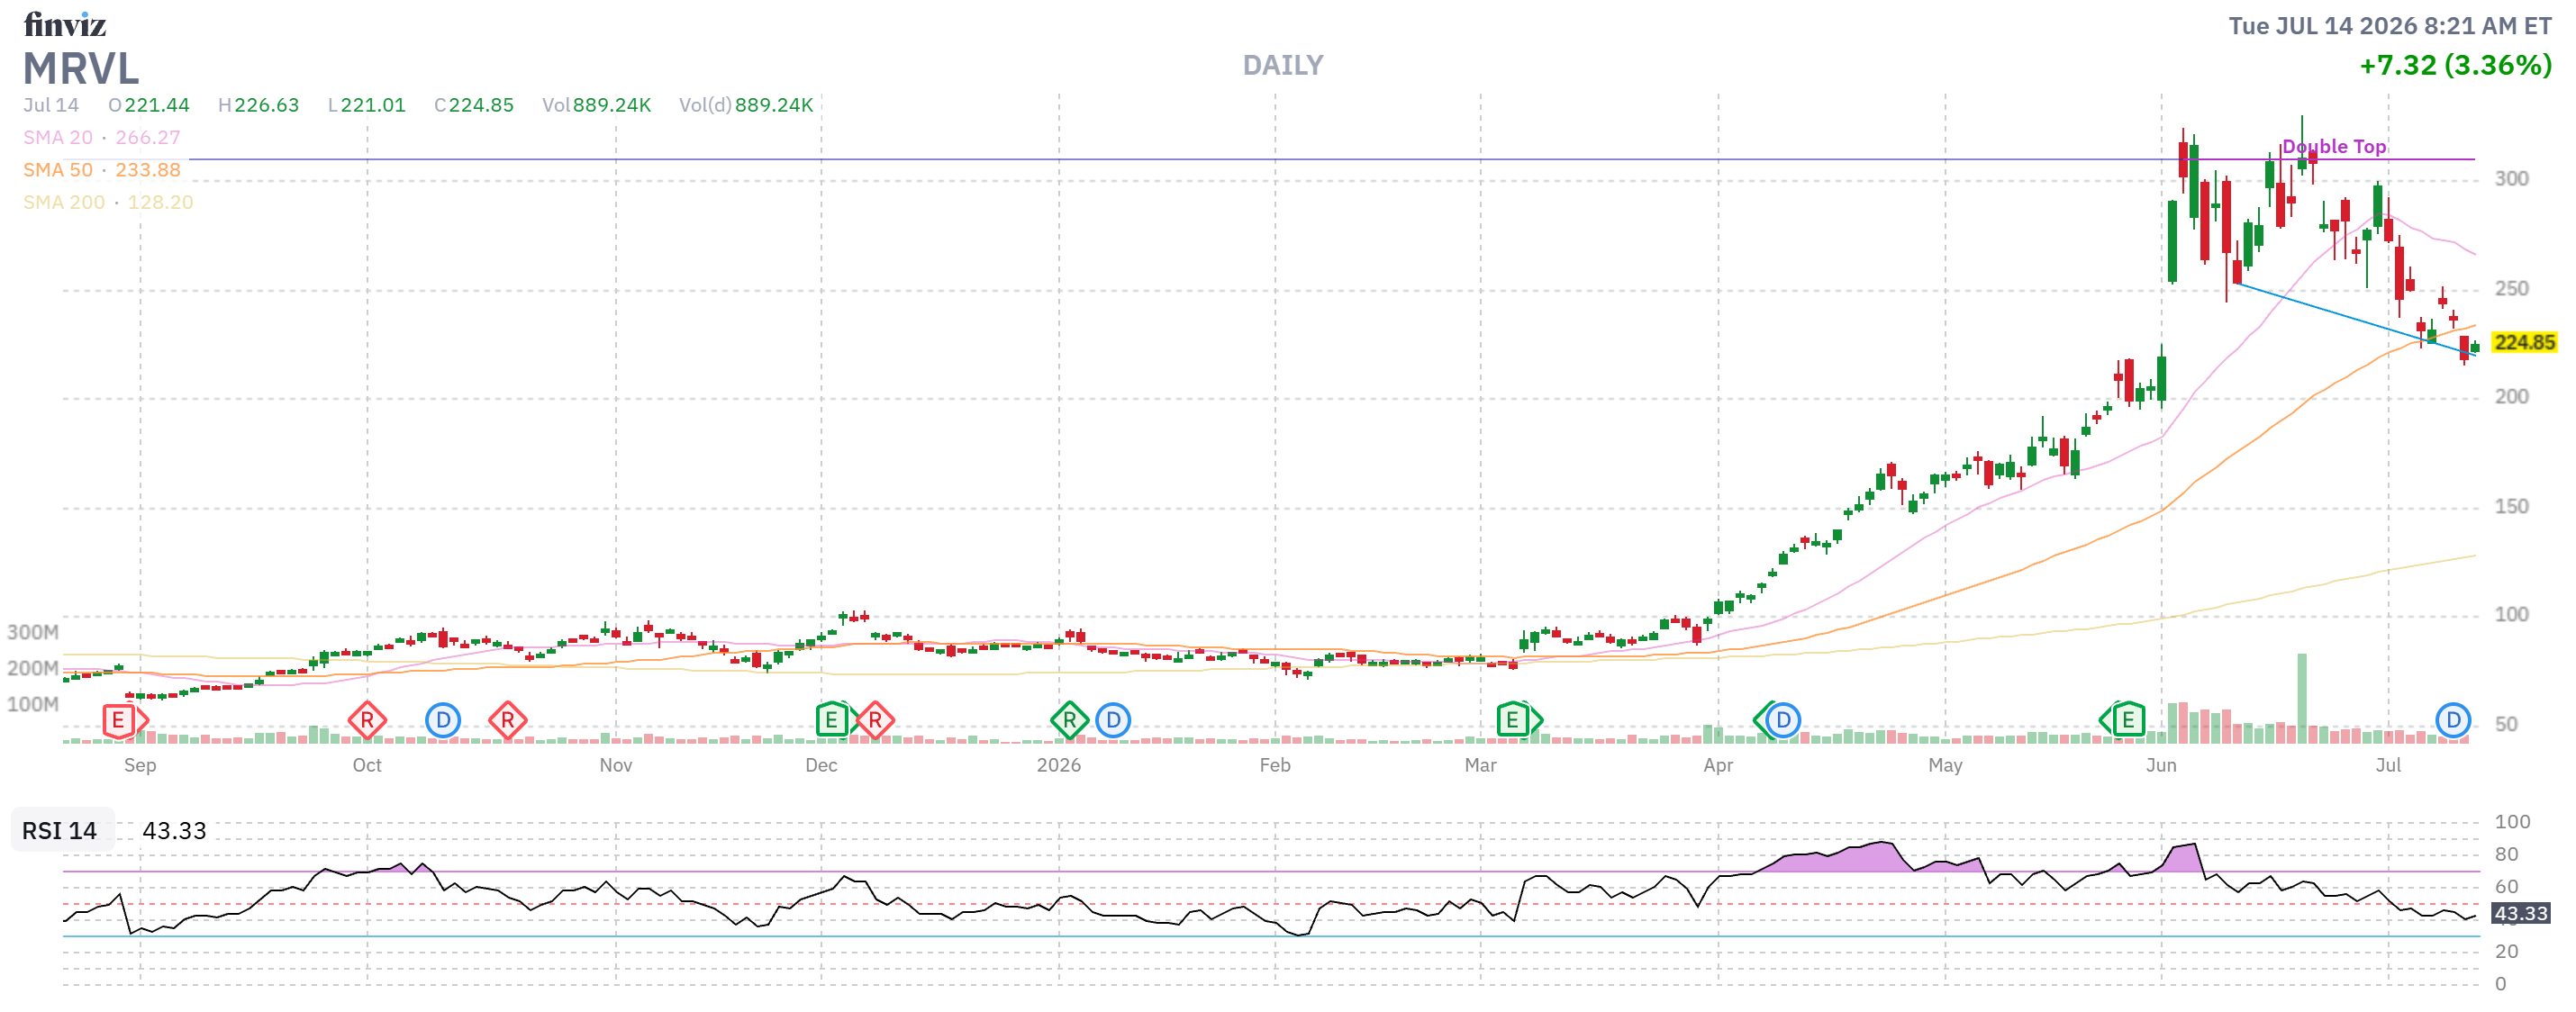Click the red R marker before Nov
The width and height of the screenshot is (2576, 1012).
click(508, 720)
